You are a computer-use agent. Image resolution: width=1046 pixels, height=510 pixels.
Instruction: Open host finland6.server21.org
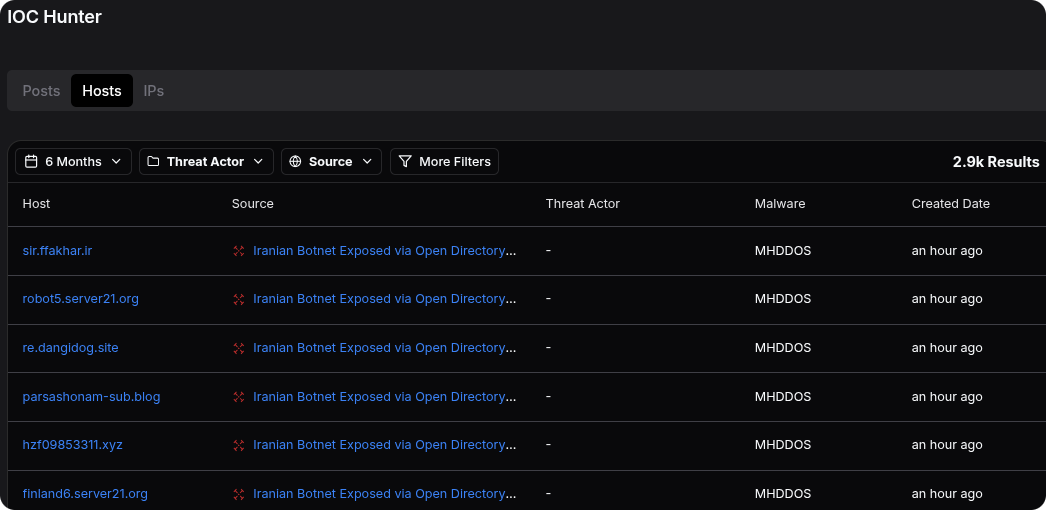point(85,494)
